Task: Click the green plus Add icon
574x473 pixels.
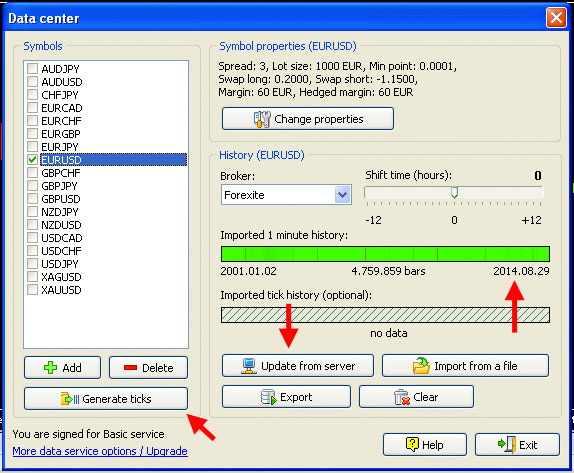Action: point(51,367)
